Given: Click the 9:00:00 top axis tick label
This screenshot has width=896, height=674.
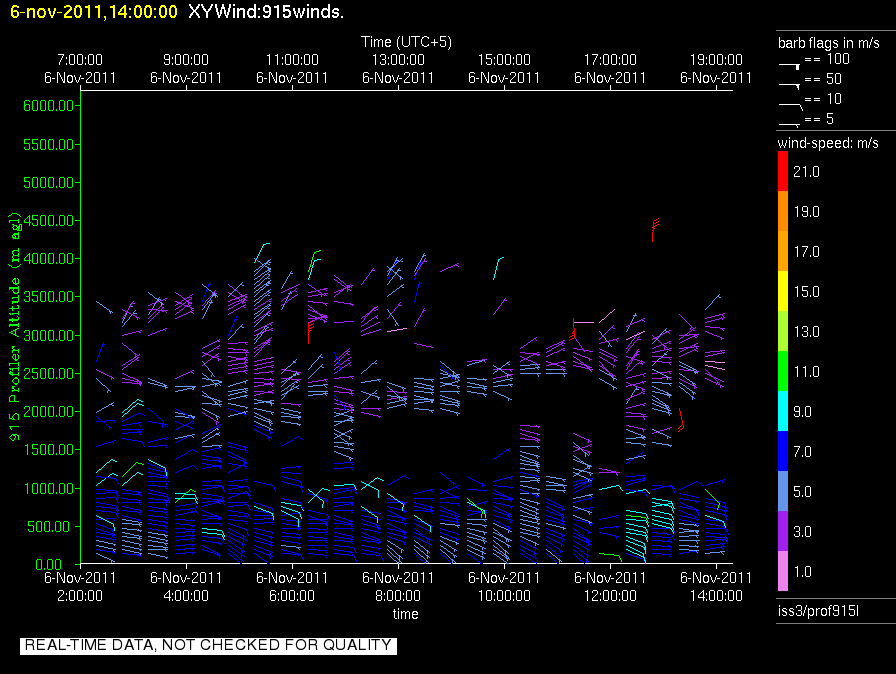Looking at the screenshot, I should (186, 59).
